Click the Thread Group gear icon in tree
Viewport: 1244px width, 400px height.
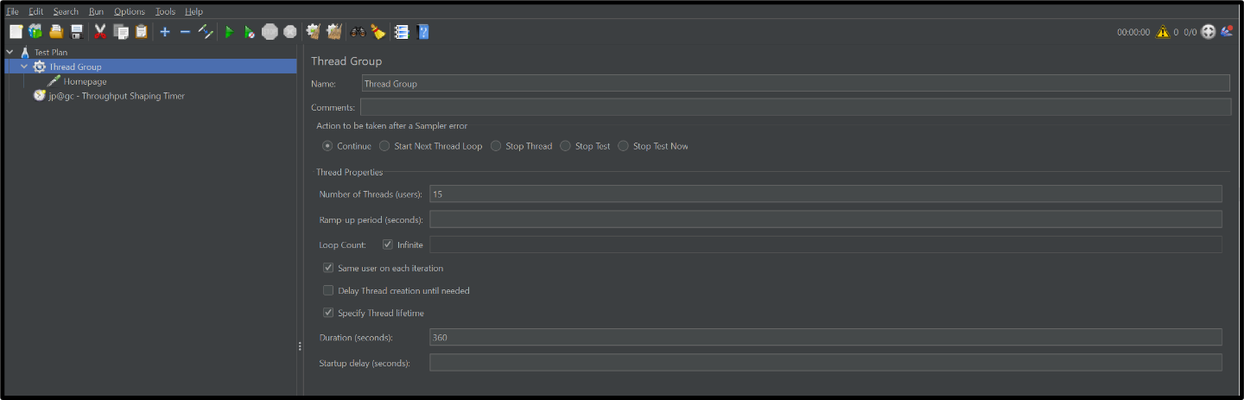click(x=39, y=67)
